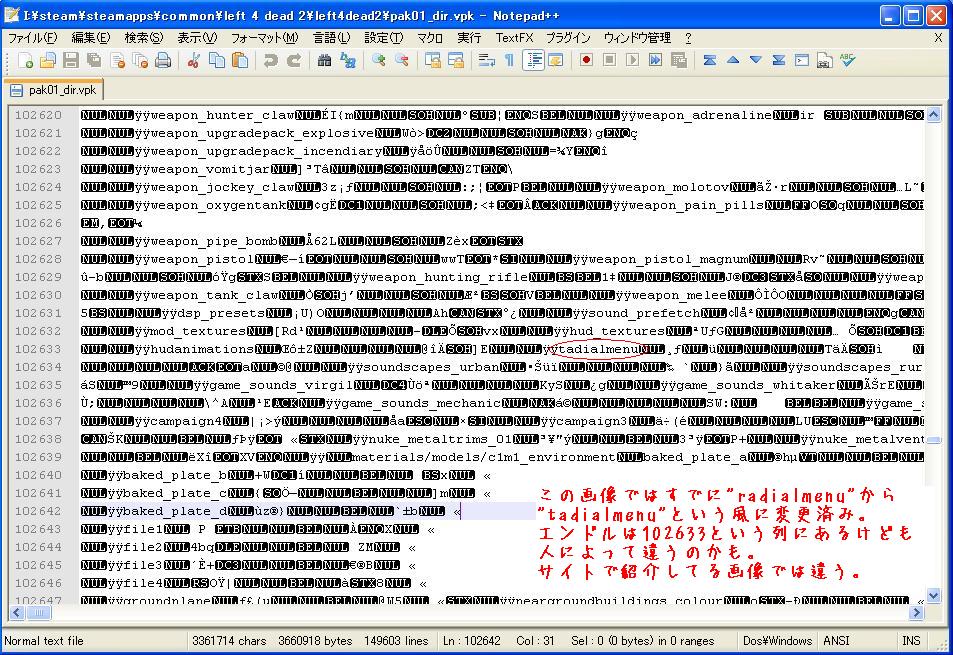
Task: Open the フォーマット(M) menu
Action: coord(264,38)
